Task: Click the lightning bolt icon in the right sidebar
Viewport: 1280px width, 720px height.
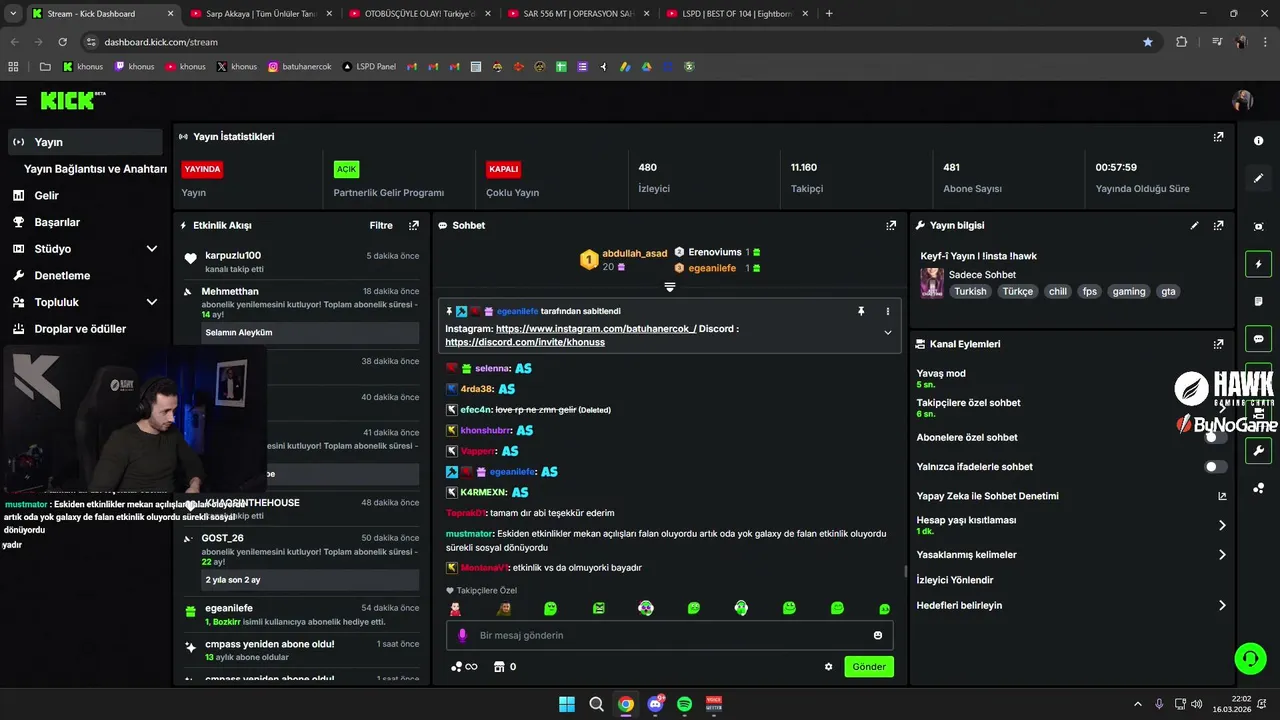Action: (x=1258, y=264)
